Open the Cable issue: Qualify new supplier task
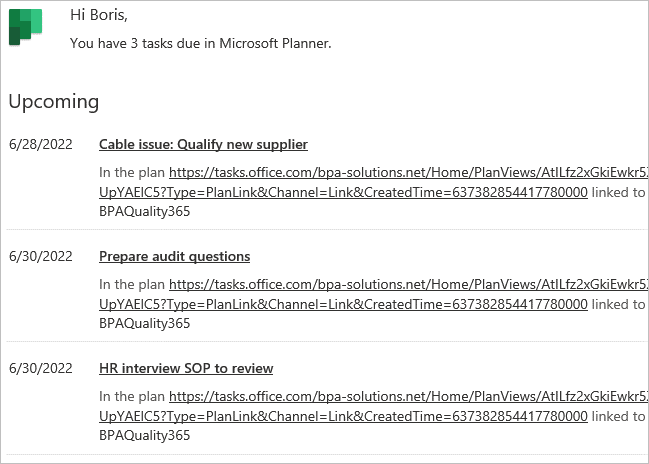Image resolution: width=649 pixels, height=464 pixels. pos(203,144)
